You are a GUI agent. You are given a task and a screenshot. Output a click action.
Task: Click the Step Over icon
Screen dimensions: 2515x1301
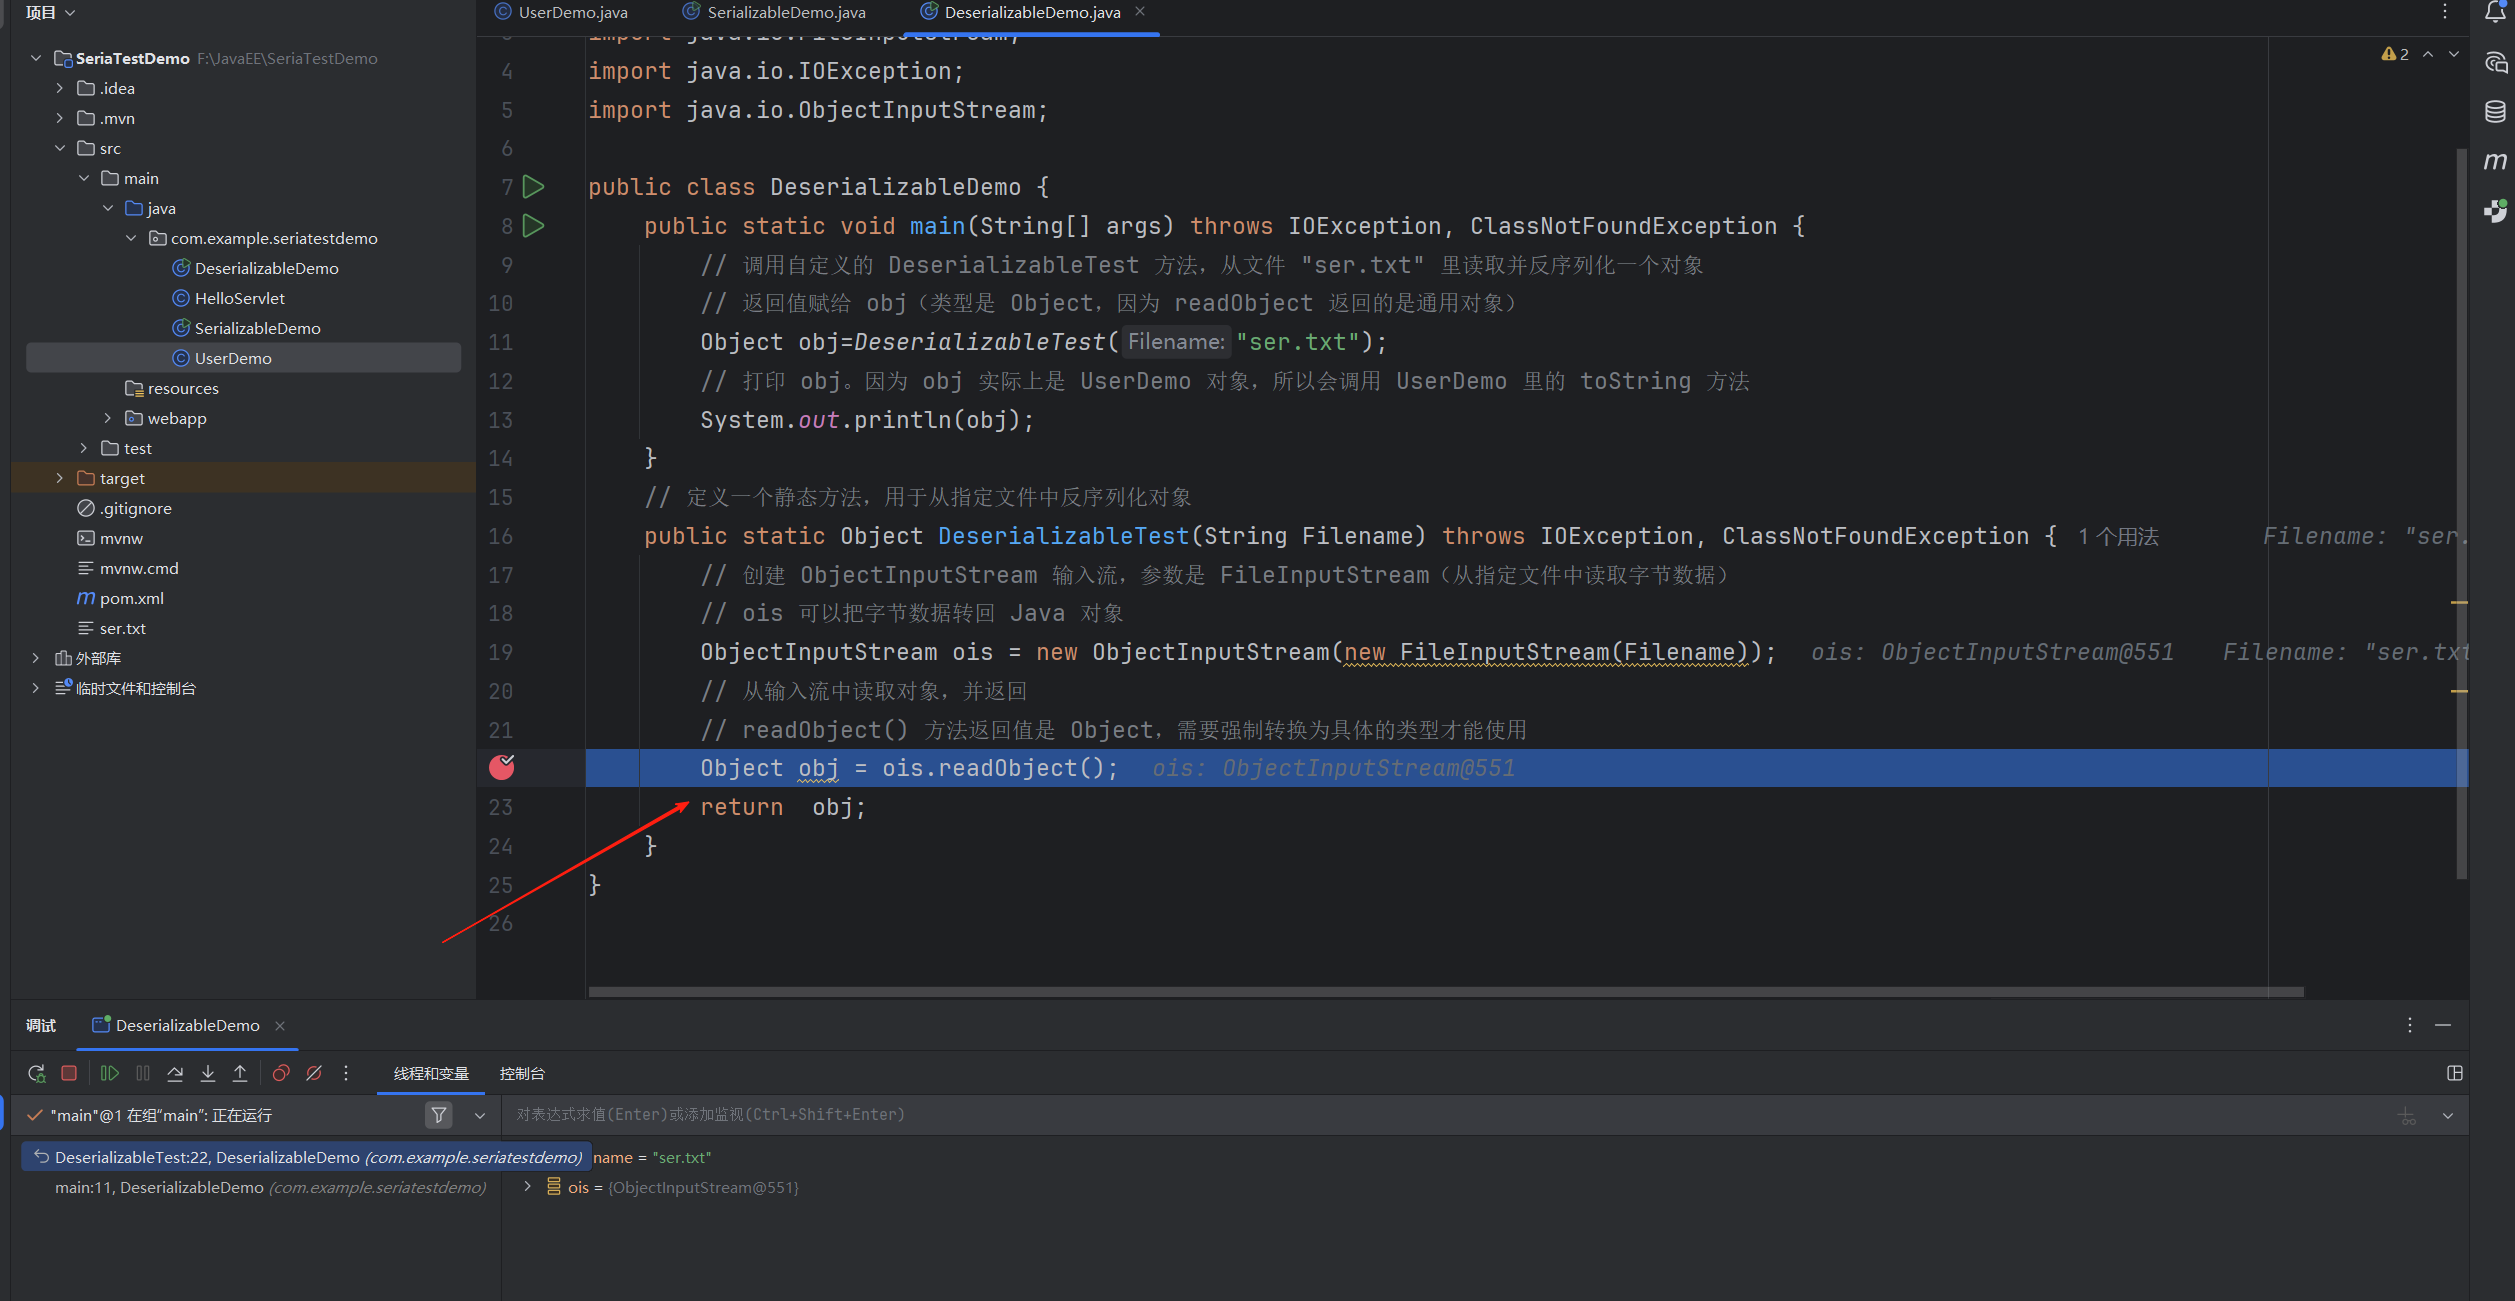click(x=175, y=1073)
